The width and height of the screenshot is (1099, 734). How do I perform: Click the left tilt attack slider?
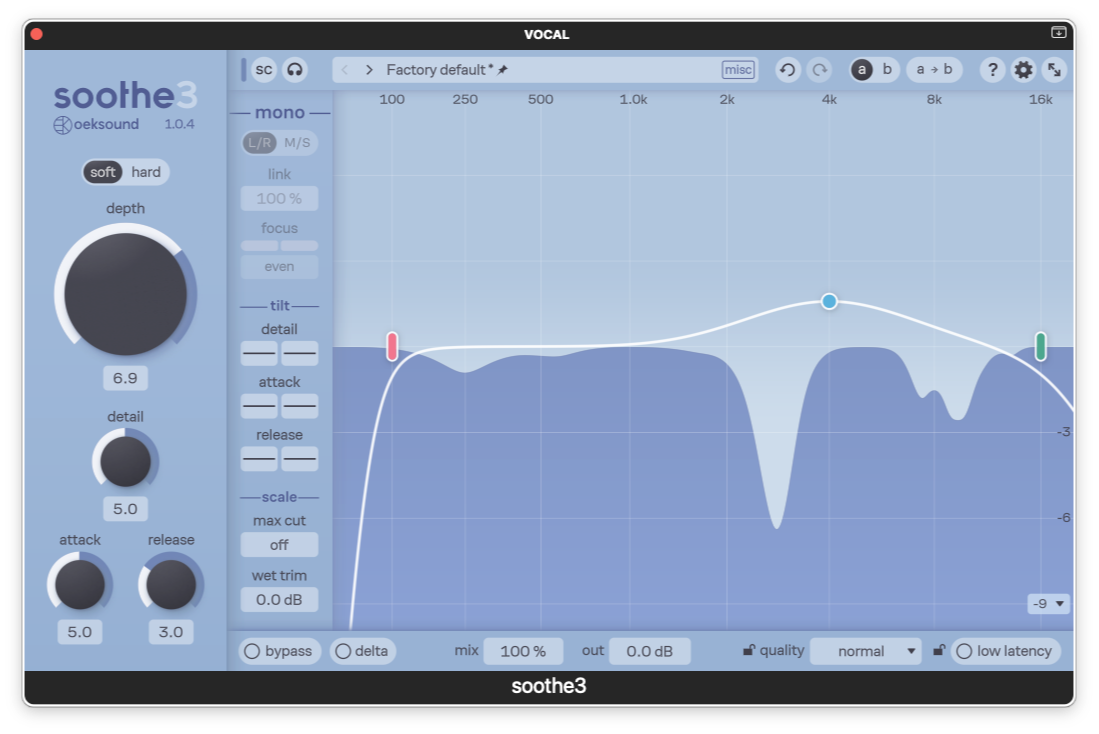[259, 406]
